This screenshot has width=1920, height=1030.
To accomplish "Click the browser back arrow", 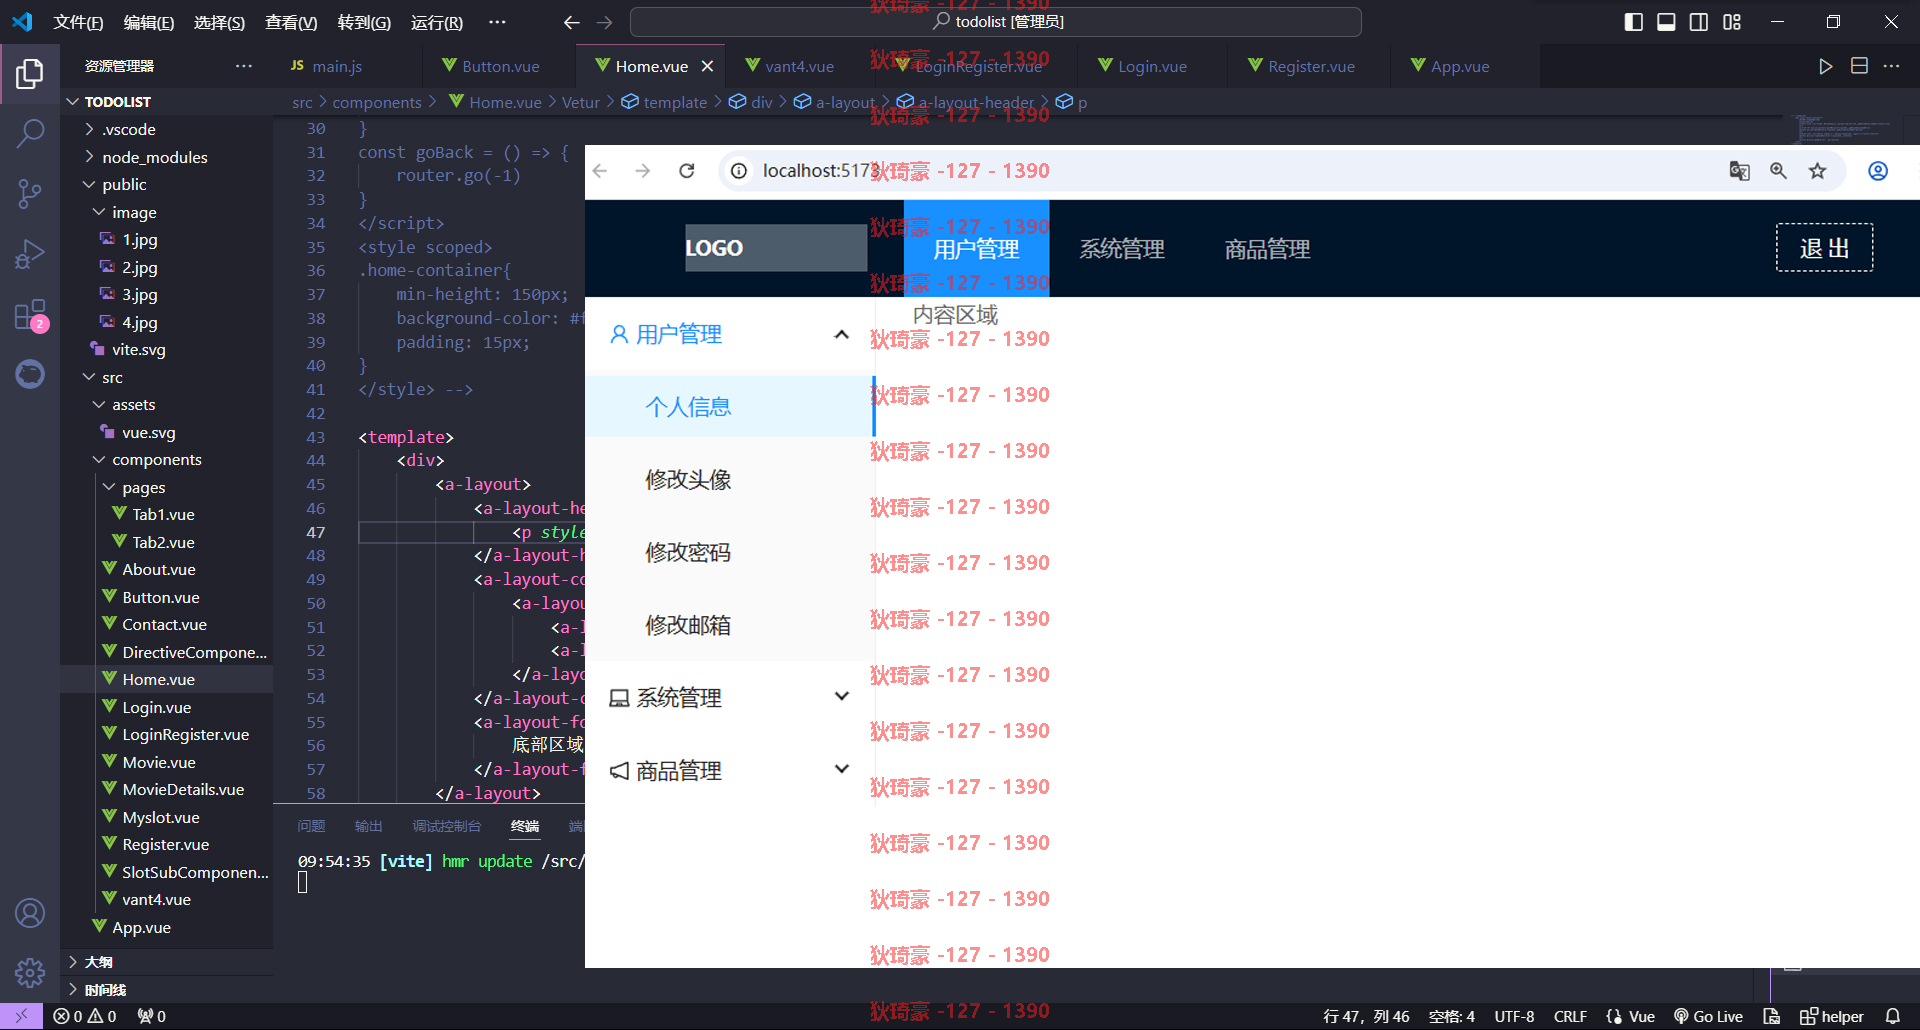I will point(600,171).
